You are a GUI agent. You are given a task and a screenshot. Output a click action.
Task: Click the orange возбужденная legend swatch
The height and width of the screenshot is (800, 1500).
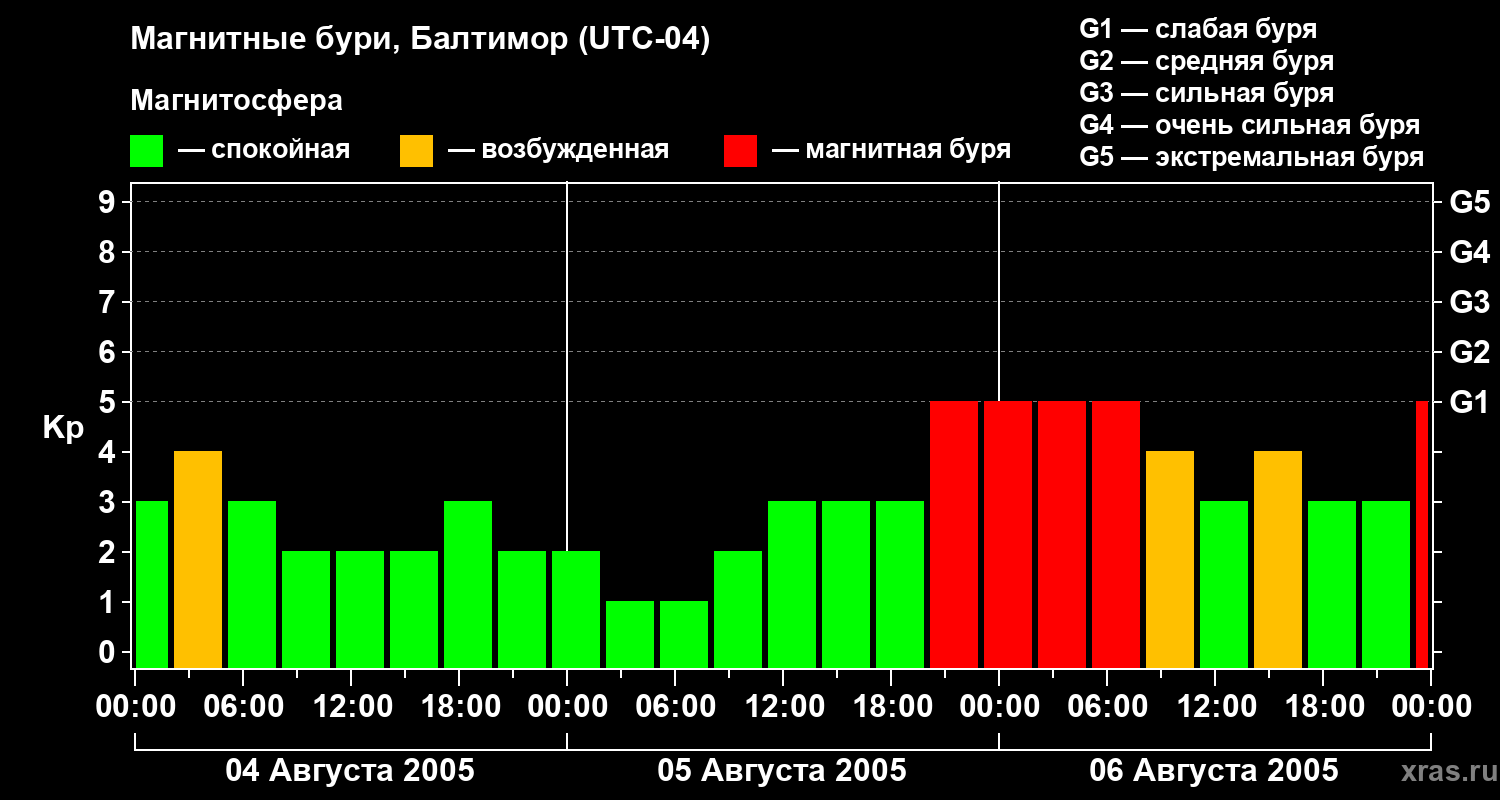(417, 151)
